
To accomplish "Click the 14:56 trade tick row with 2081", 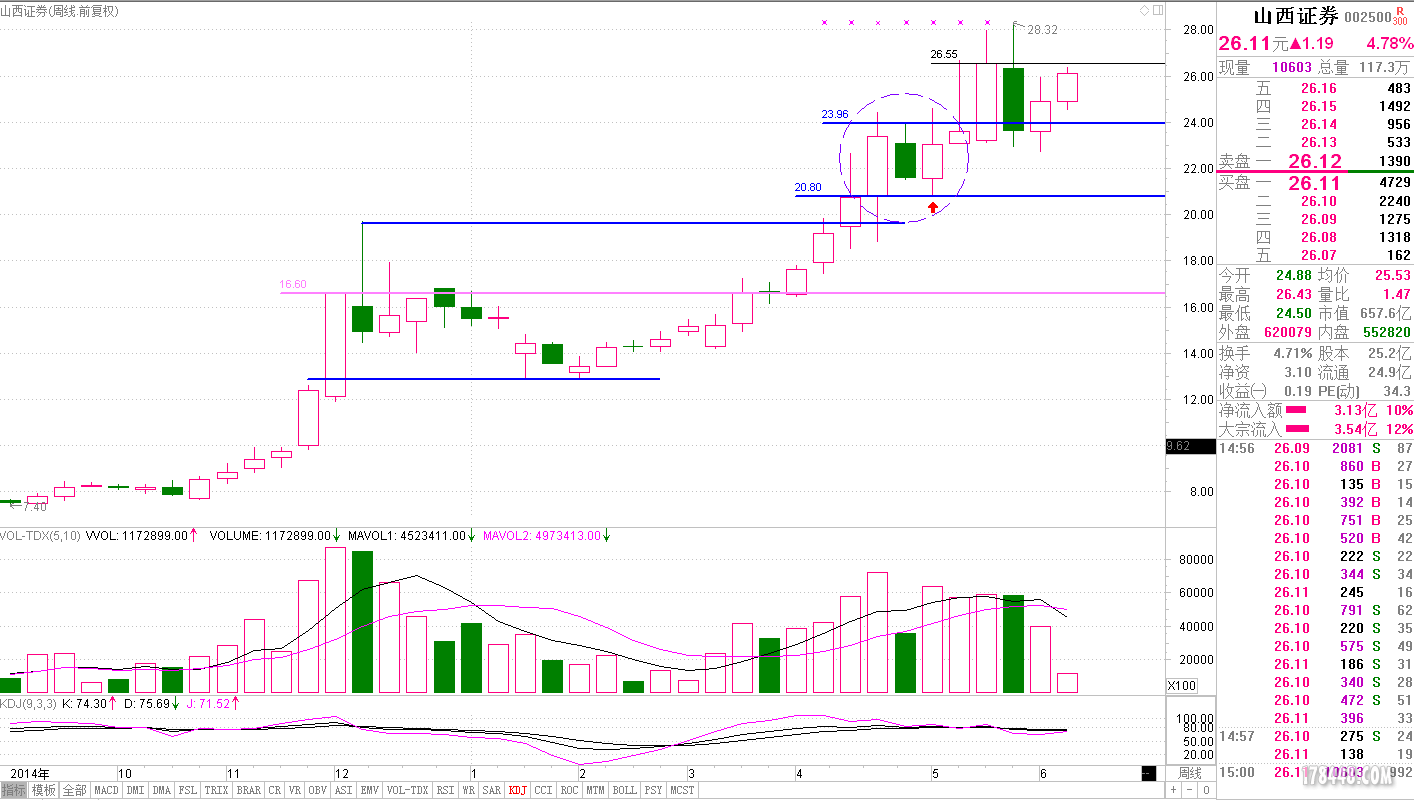I will (1315, 448).
